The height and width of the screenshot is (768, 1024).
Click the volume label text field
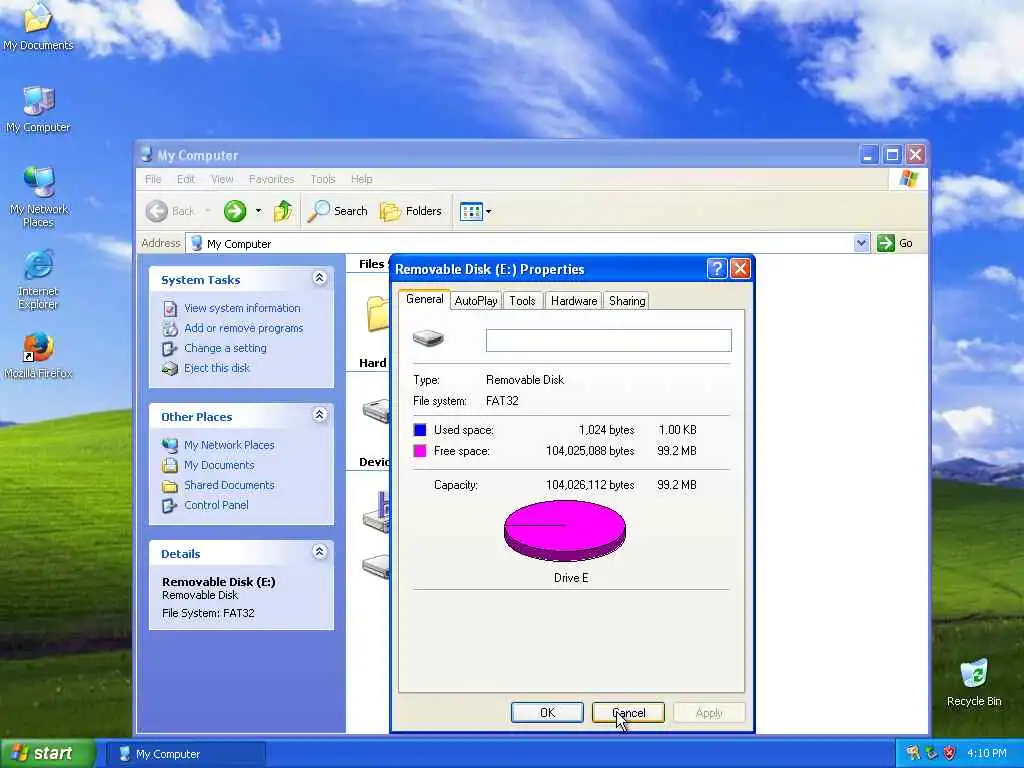(609, 340)
